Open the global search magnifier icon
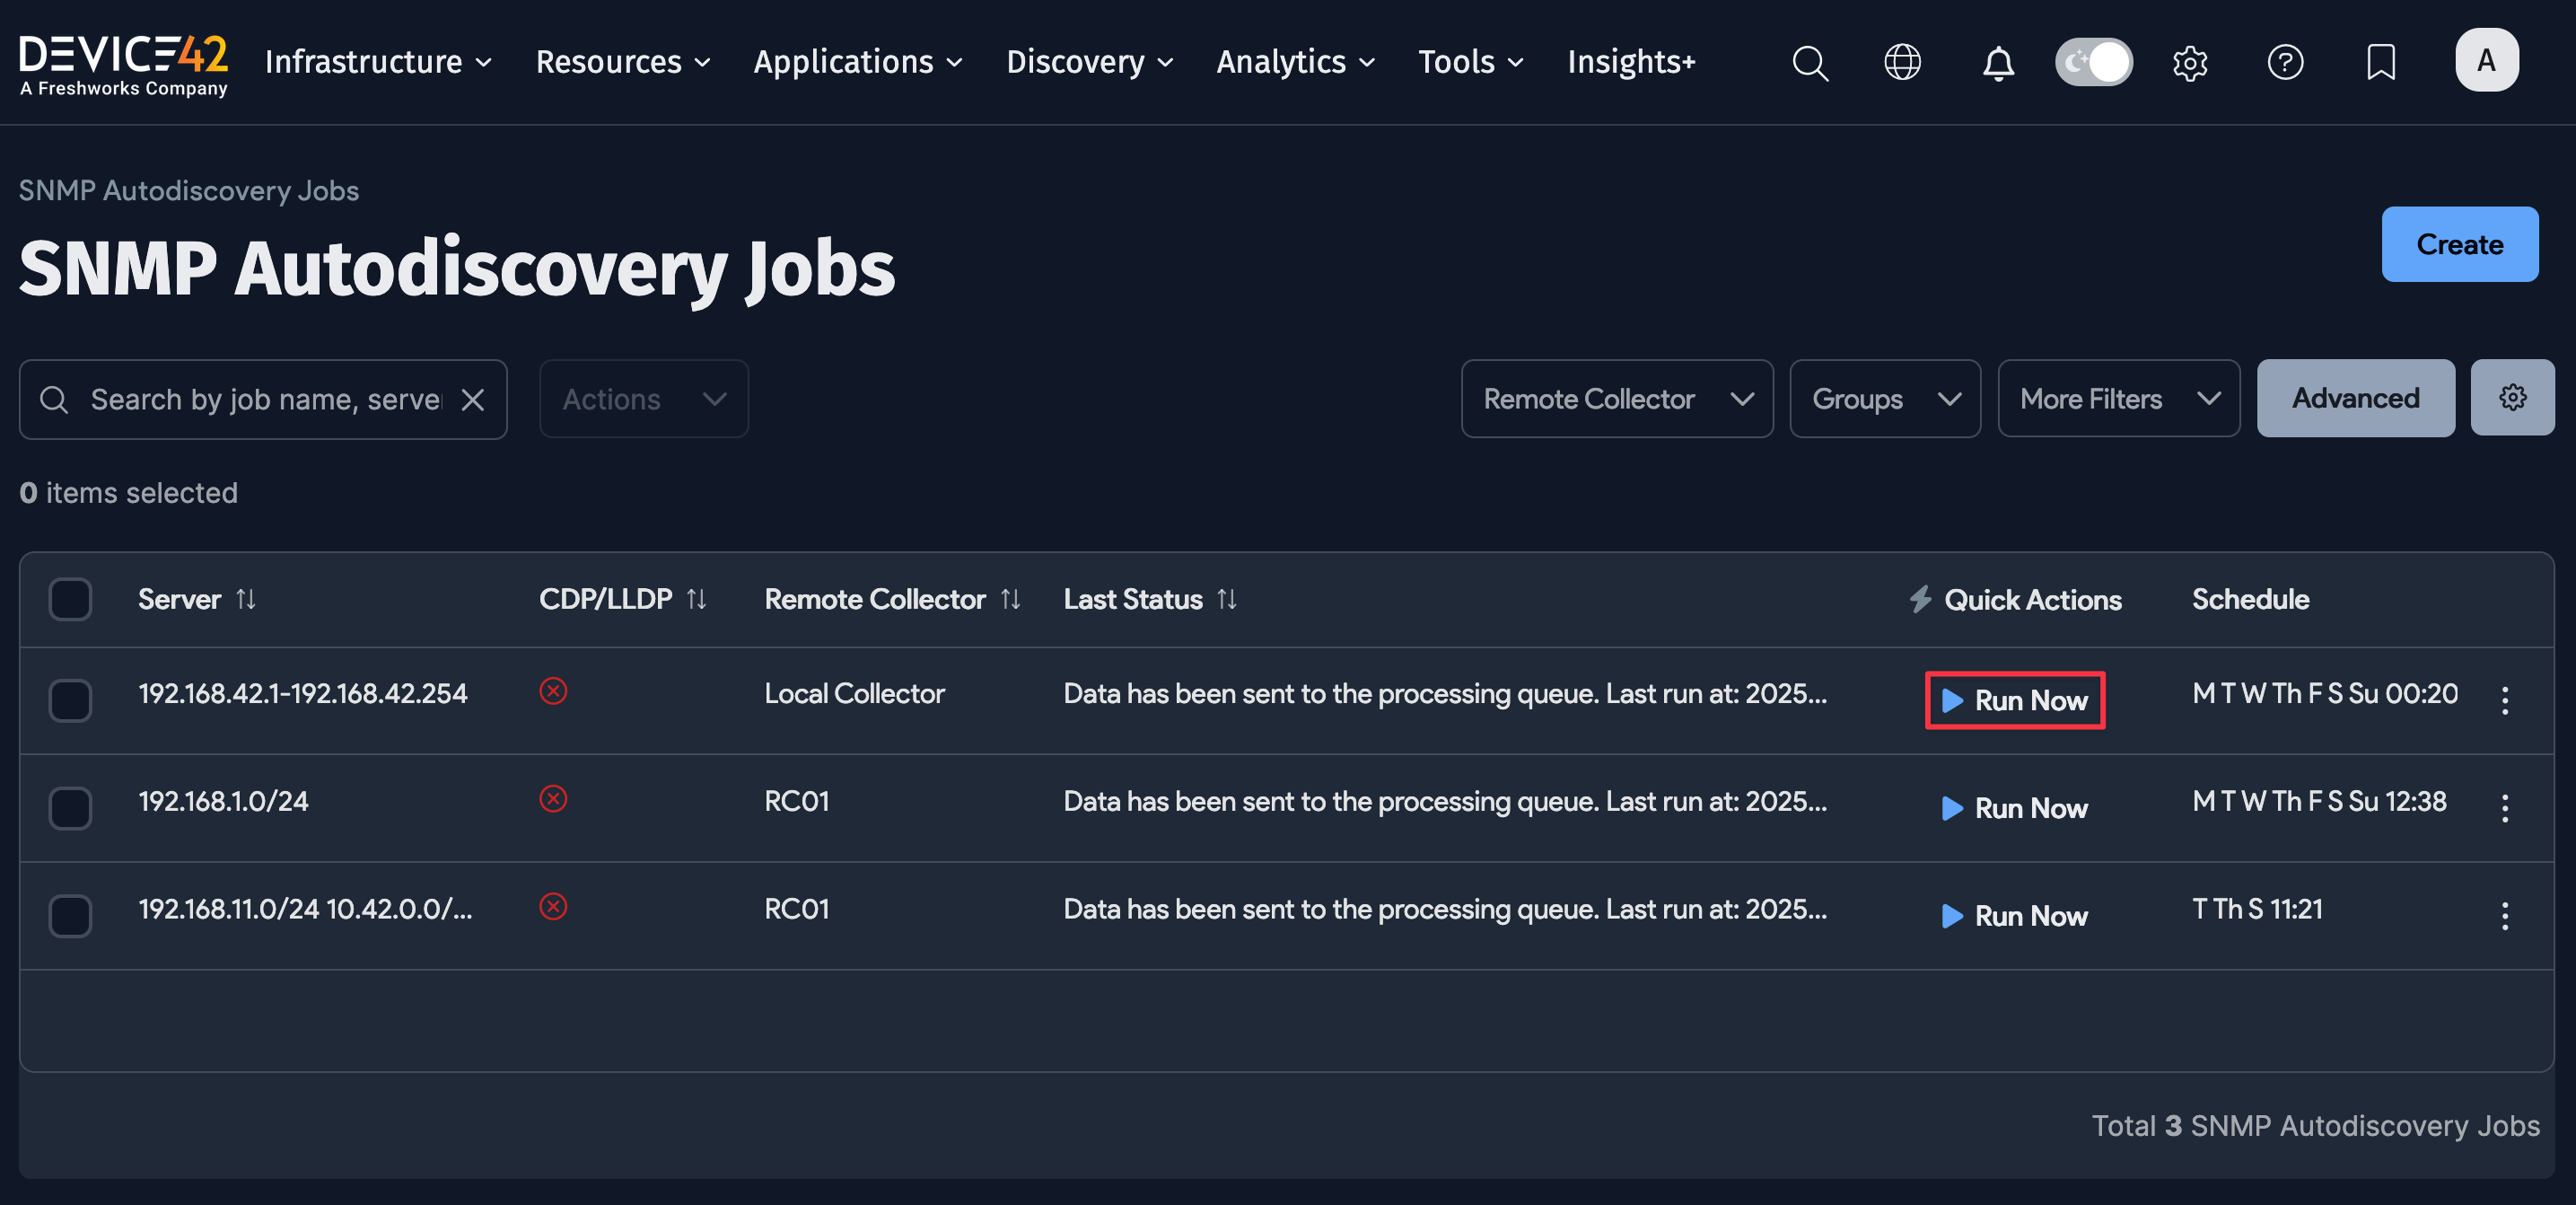2576x1205 pixels. pyautogui.click(x=1810, y=62)
